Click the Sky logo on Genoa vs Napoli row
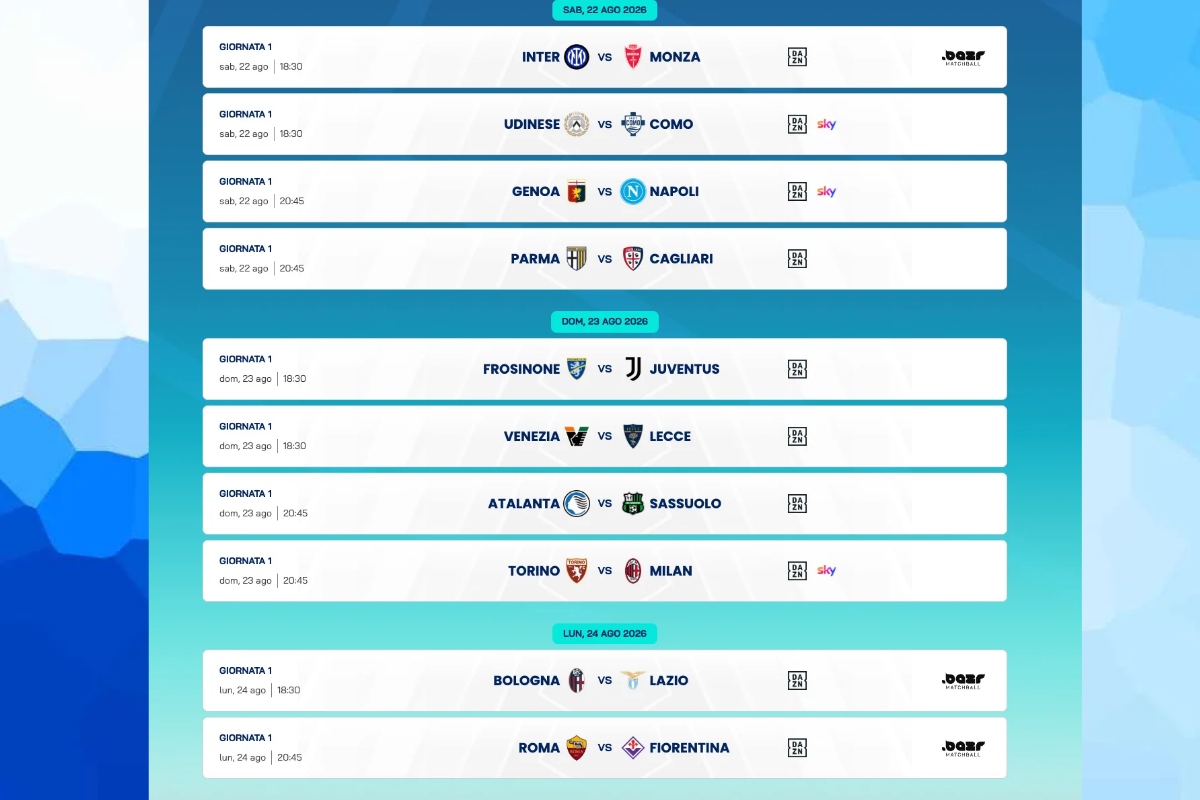1200x800 pixels. pyautogui.click(x=826, y=191)
